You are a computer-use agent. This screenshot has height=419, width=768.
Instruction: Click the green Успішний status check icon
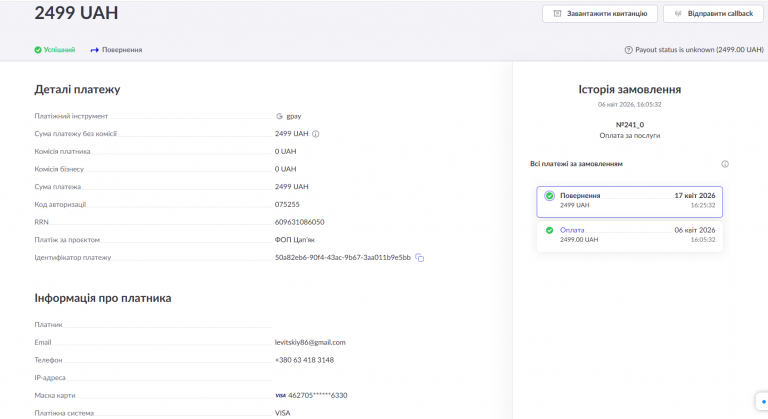coord(38,49)
